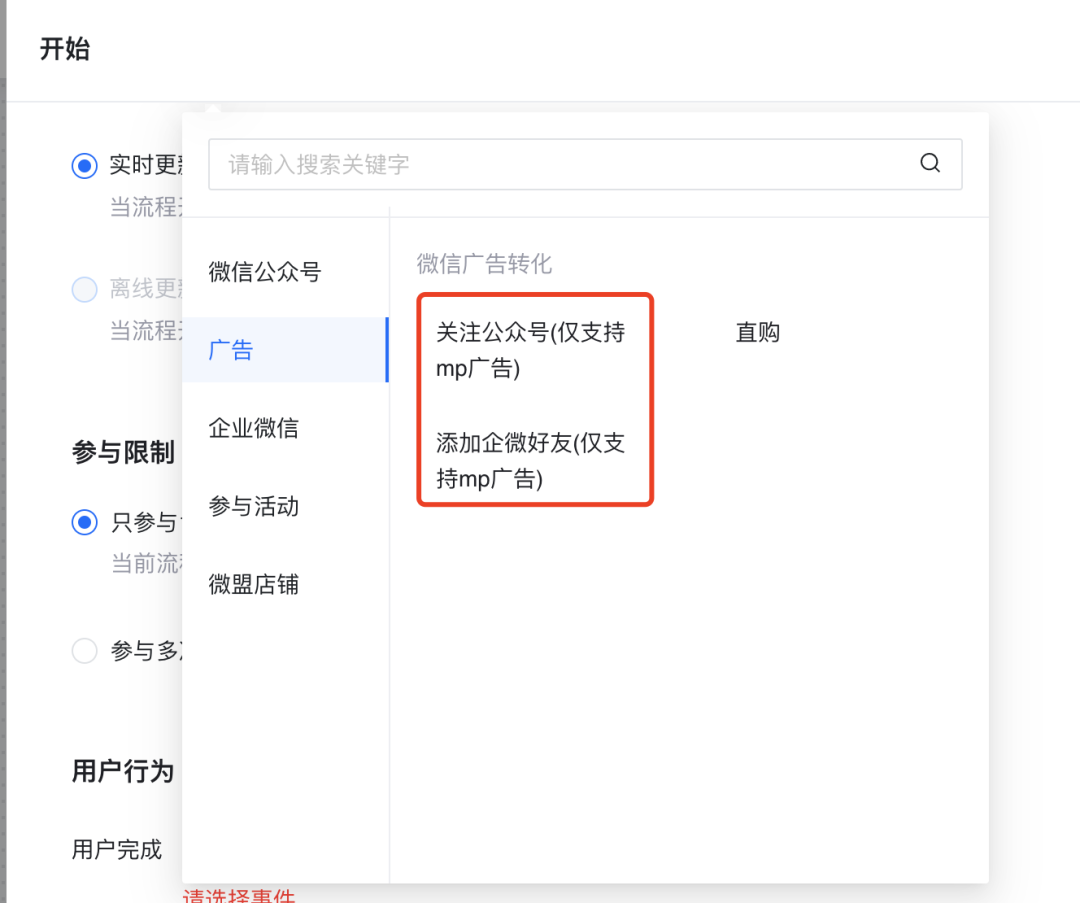Viewport: 1080px width, 903px height.
Task: Click the search magnifier icon
Action: point(930,163)
